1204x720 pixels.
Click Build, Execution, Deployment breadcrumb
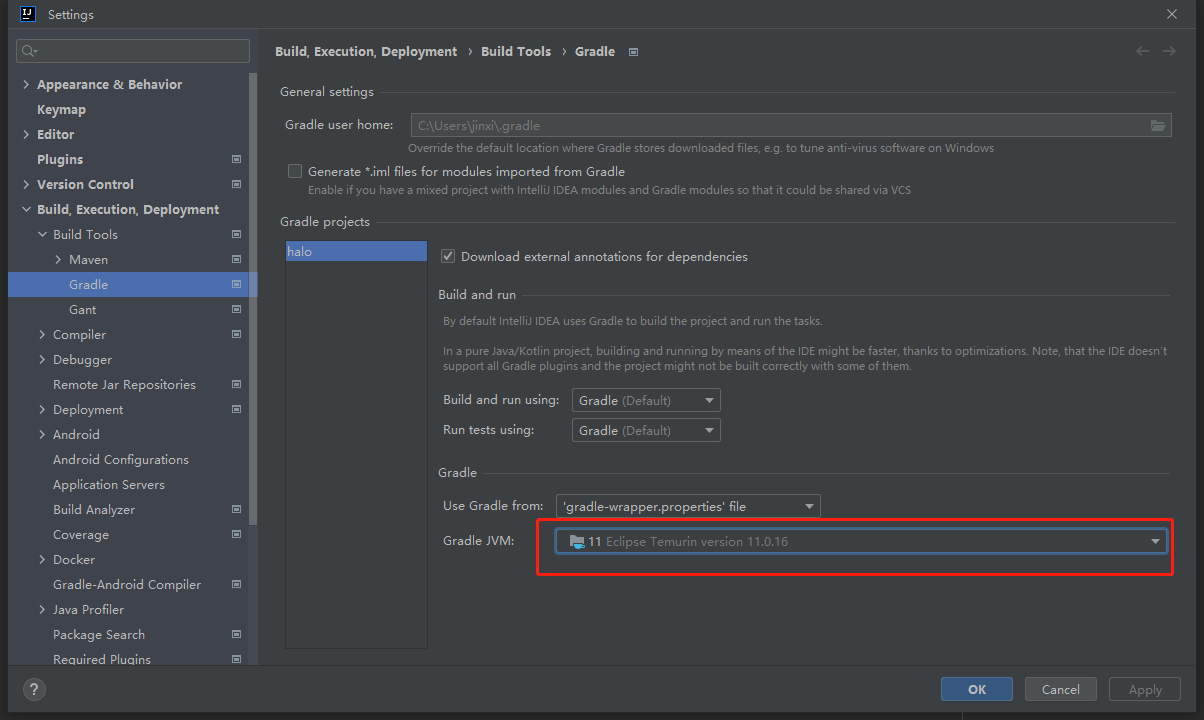[x=366, y=51]
